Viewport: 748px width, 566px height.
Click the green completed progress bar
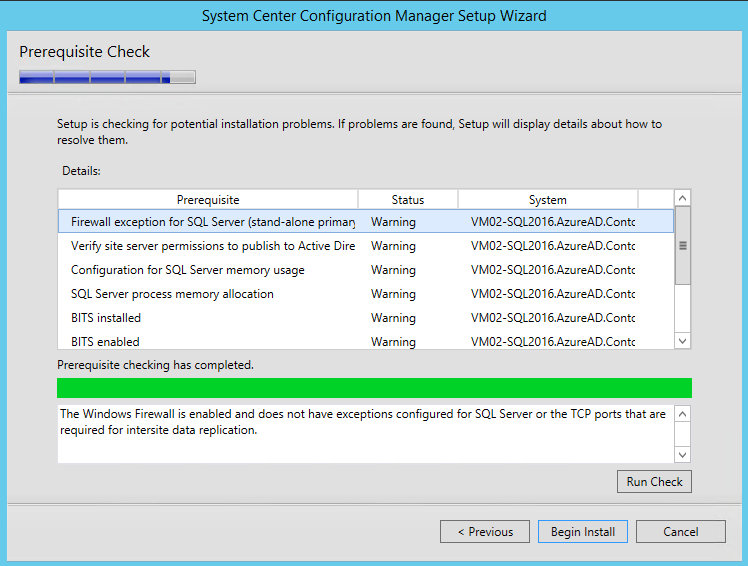coord(374,388)
